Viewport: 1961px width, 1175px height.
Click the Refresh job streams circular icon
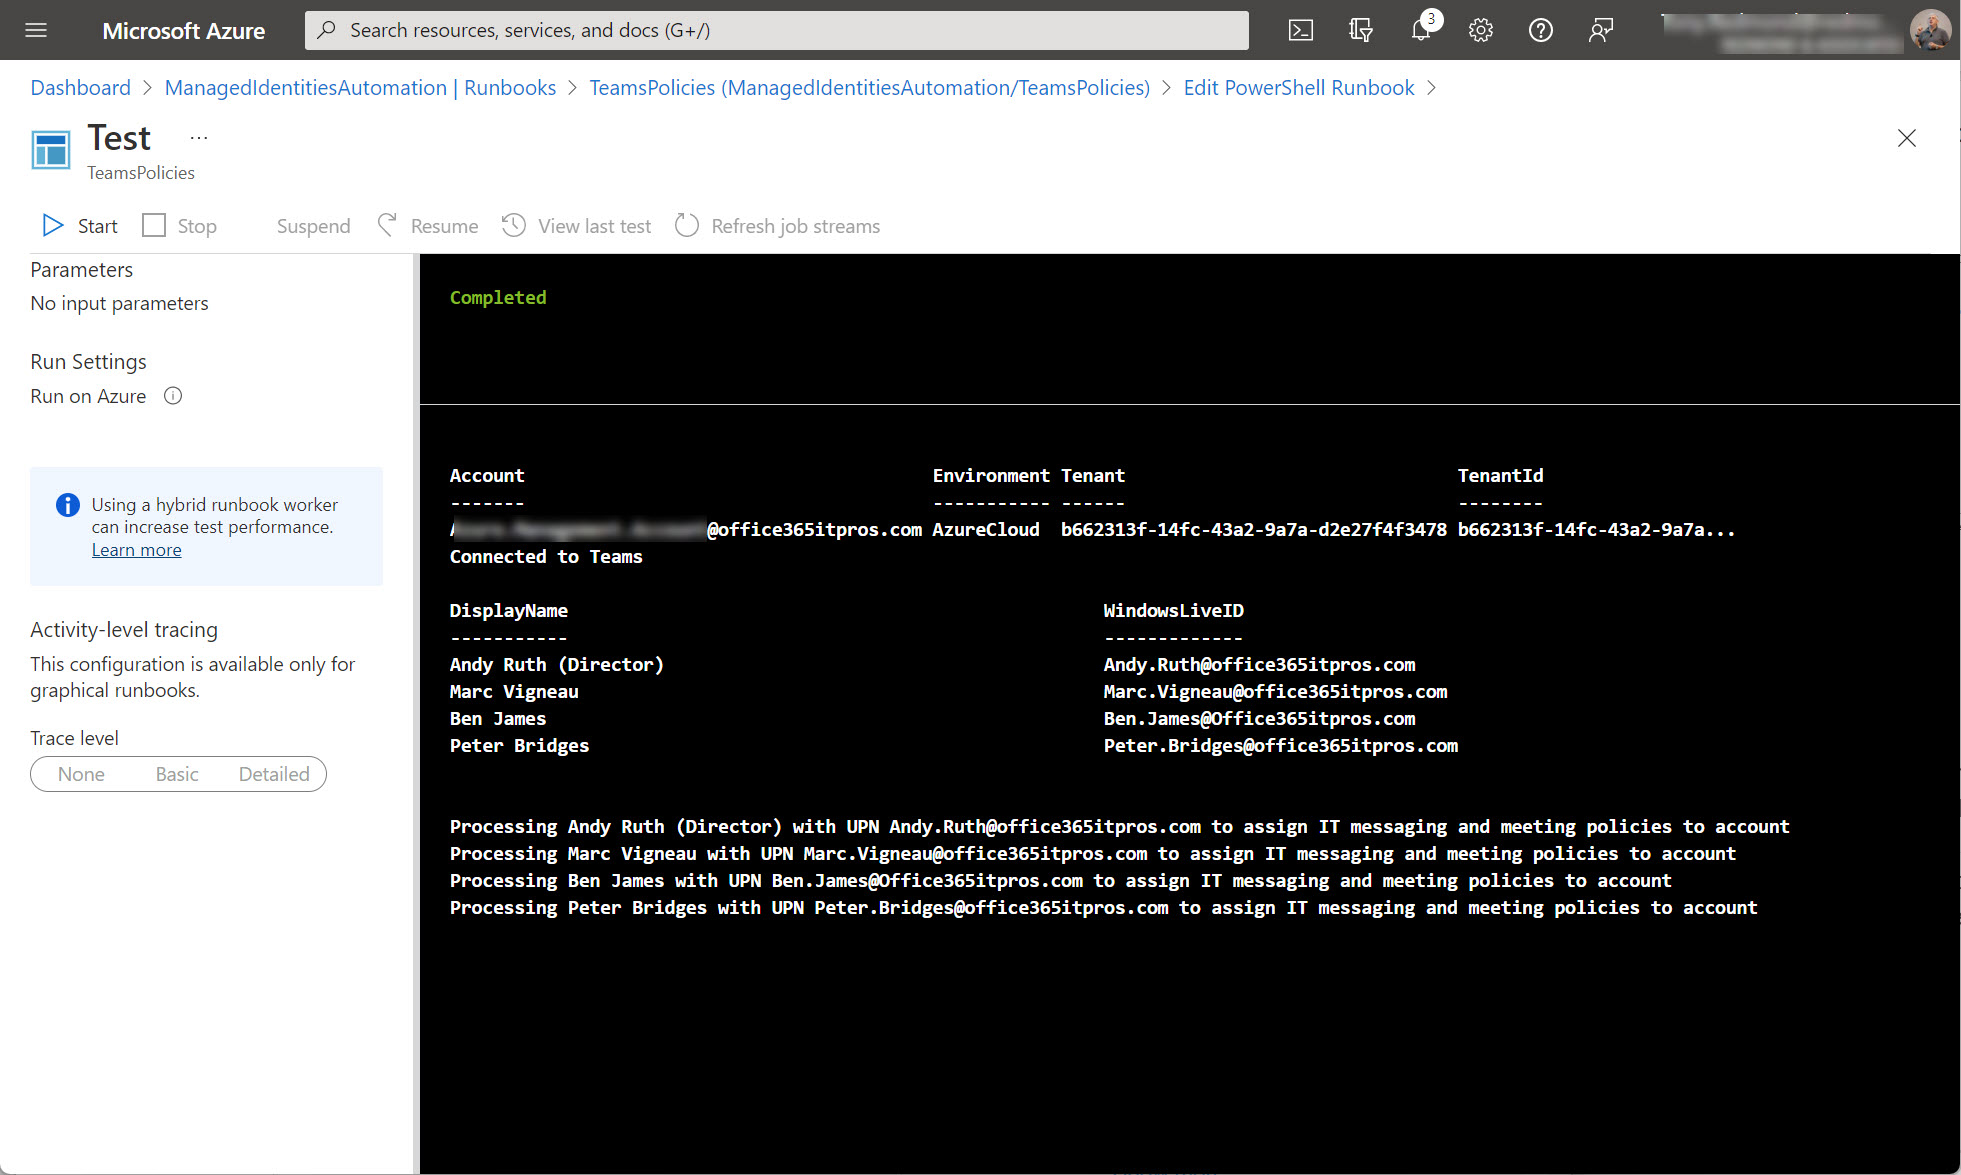687,226
